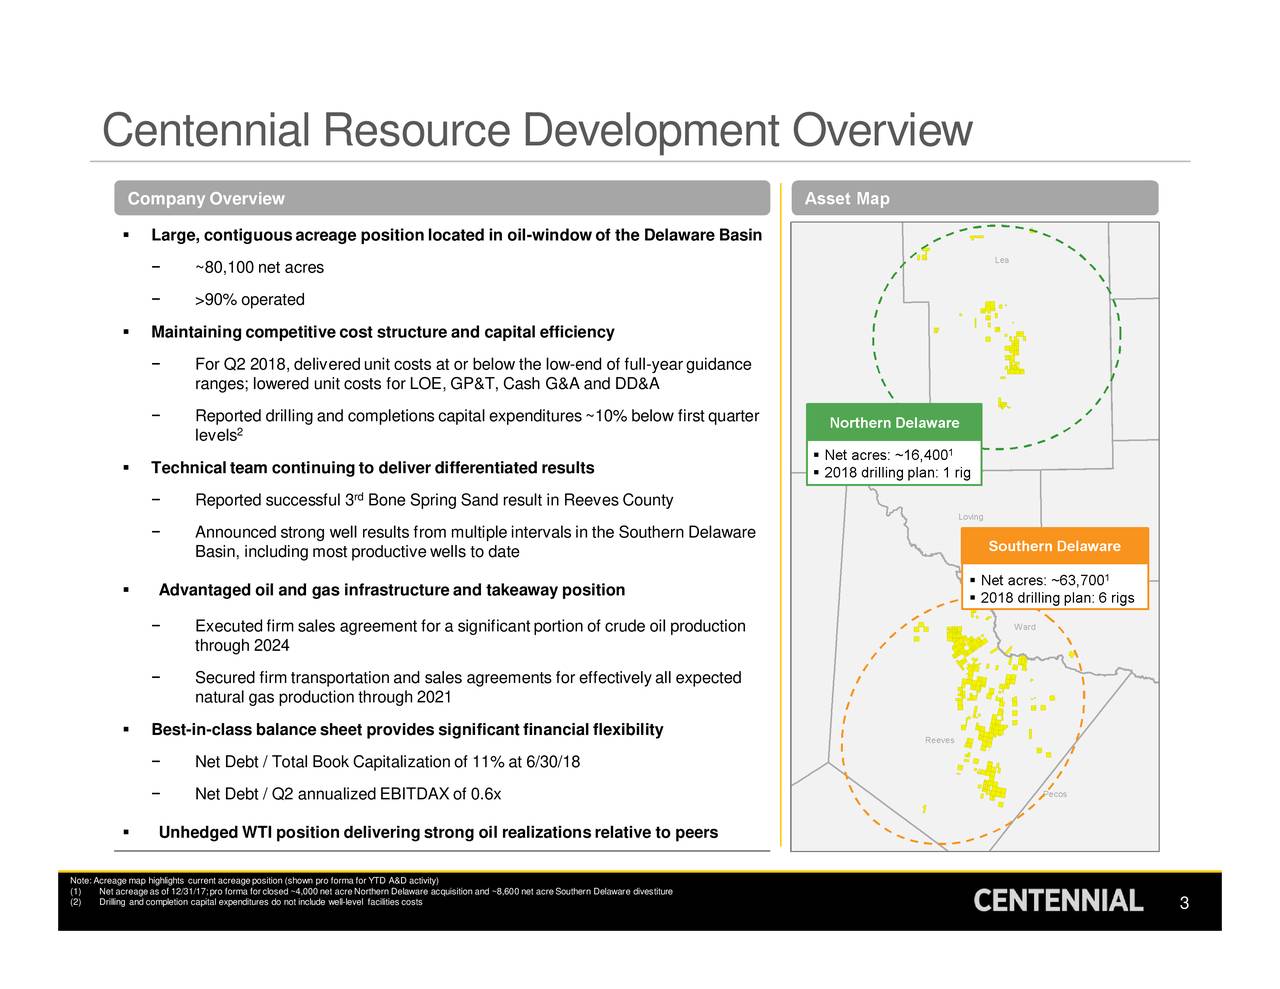Click the page number 3
The width and height of the screenshot is (1280, 989).
(x=1184, y=904)
